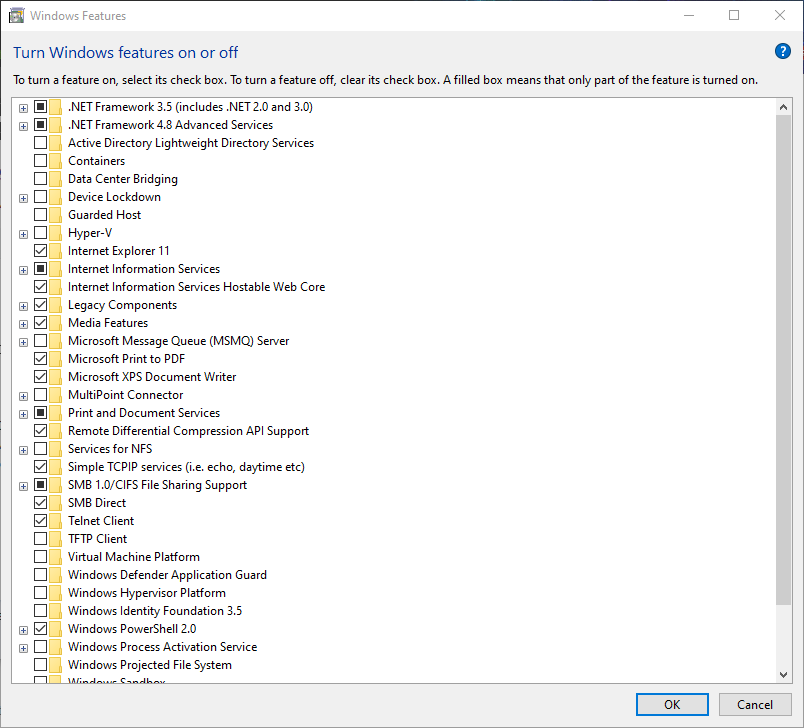
Task: Maximize the Windows Features window
Action: (x=734, y=15)
